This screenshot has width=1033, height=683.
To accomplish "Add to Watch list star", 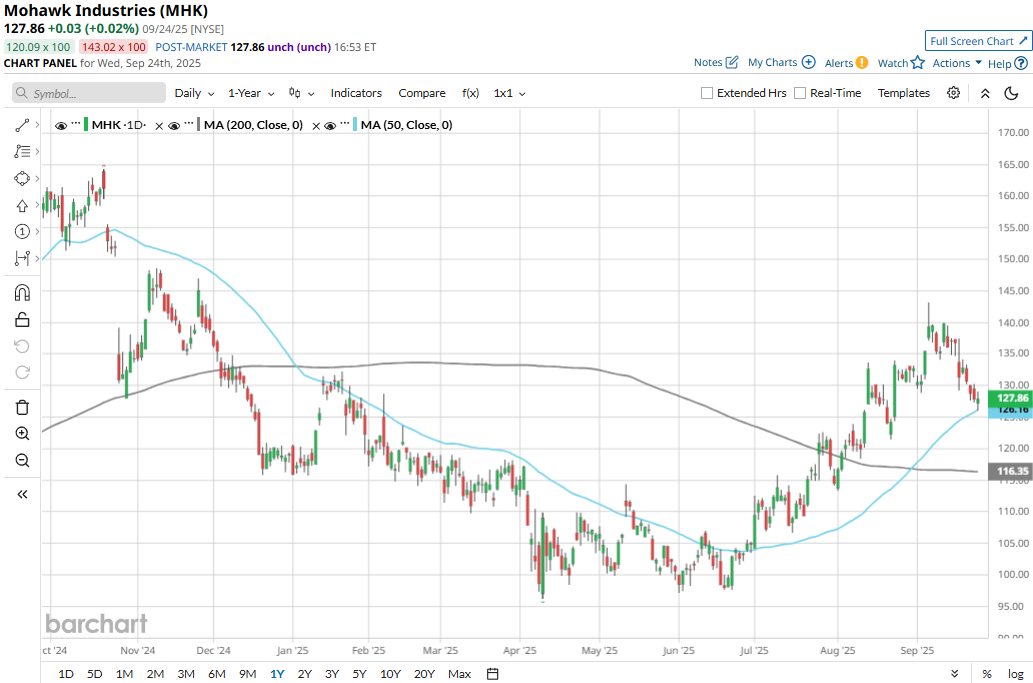I will click(901, 63).
